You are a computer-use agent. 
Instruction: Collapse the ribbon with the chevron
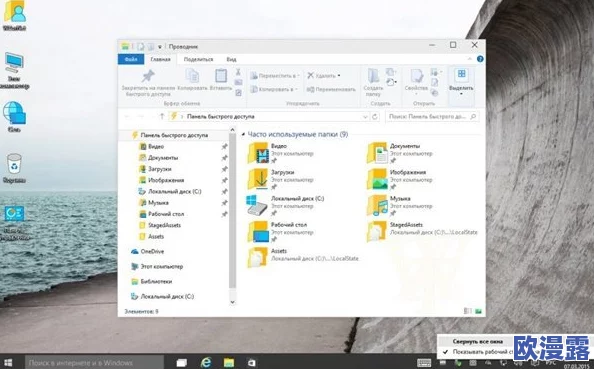(470, 59)
